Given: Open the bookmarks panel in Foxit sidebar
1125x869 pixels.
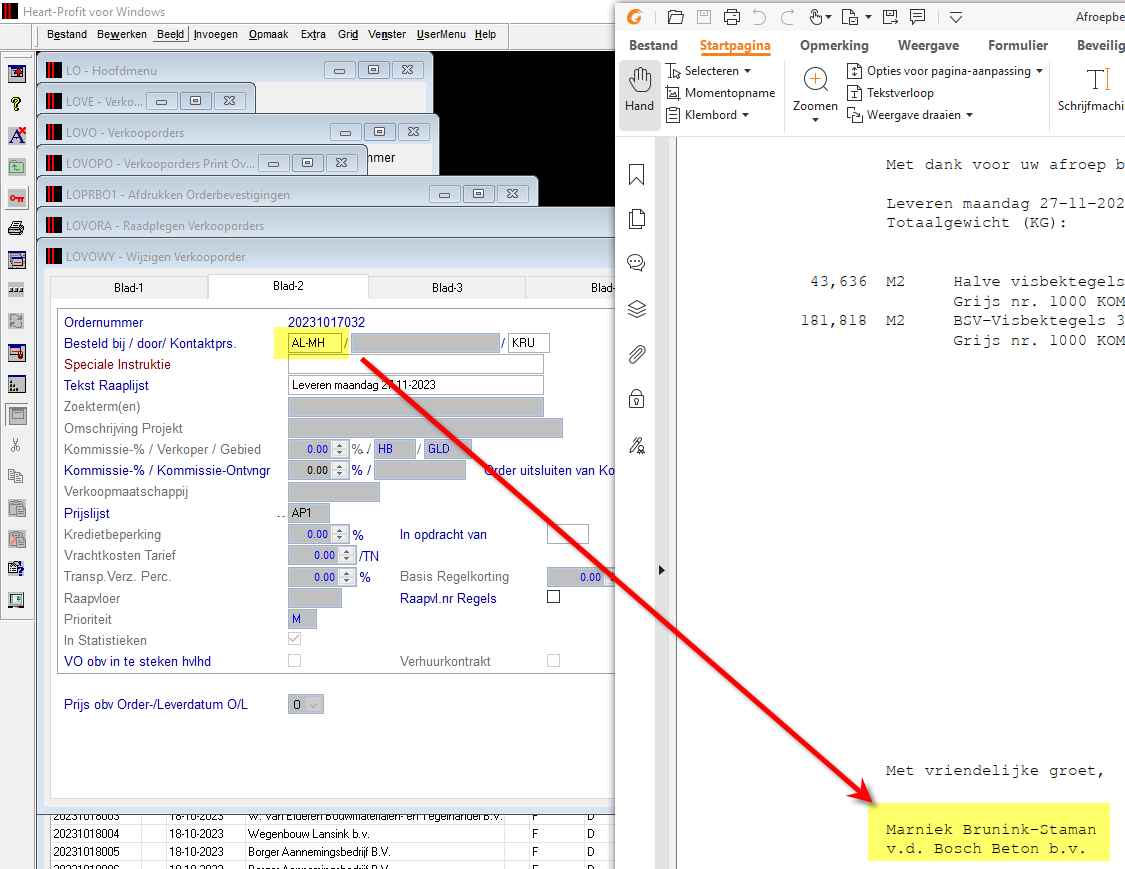Looking at the screenshot, I should pos(636,174).
